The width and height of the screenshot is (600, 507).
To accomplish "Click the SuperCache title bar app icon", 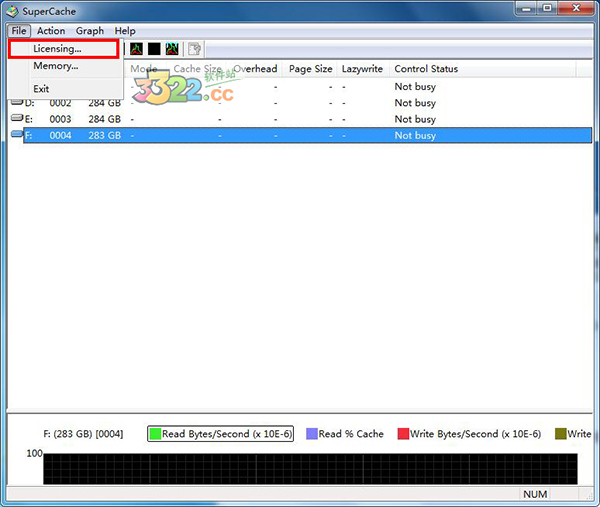I will [x=12, y=11].
